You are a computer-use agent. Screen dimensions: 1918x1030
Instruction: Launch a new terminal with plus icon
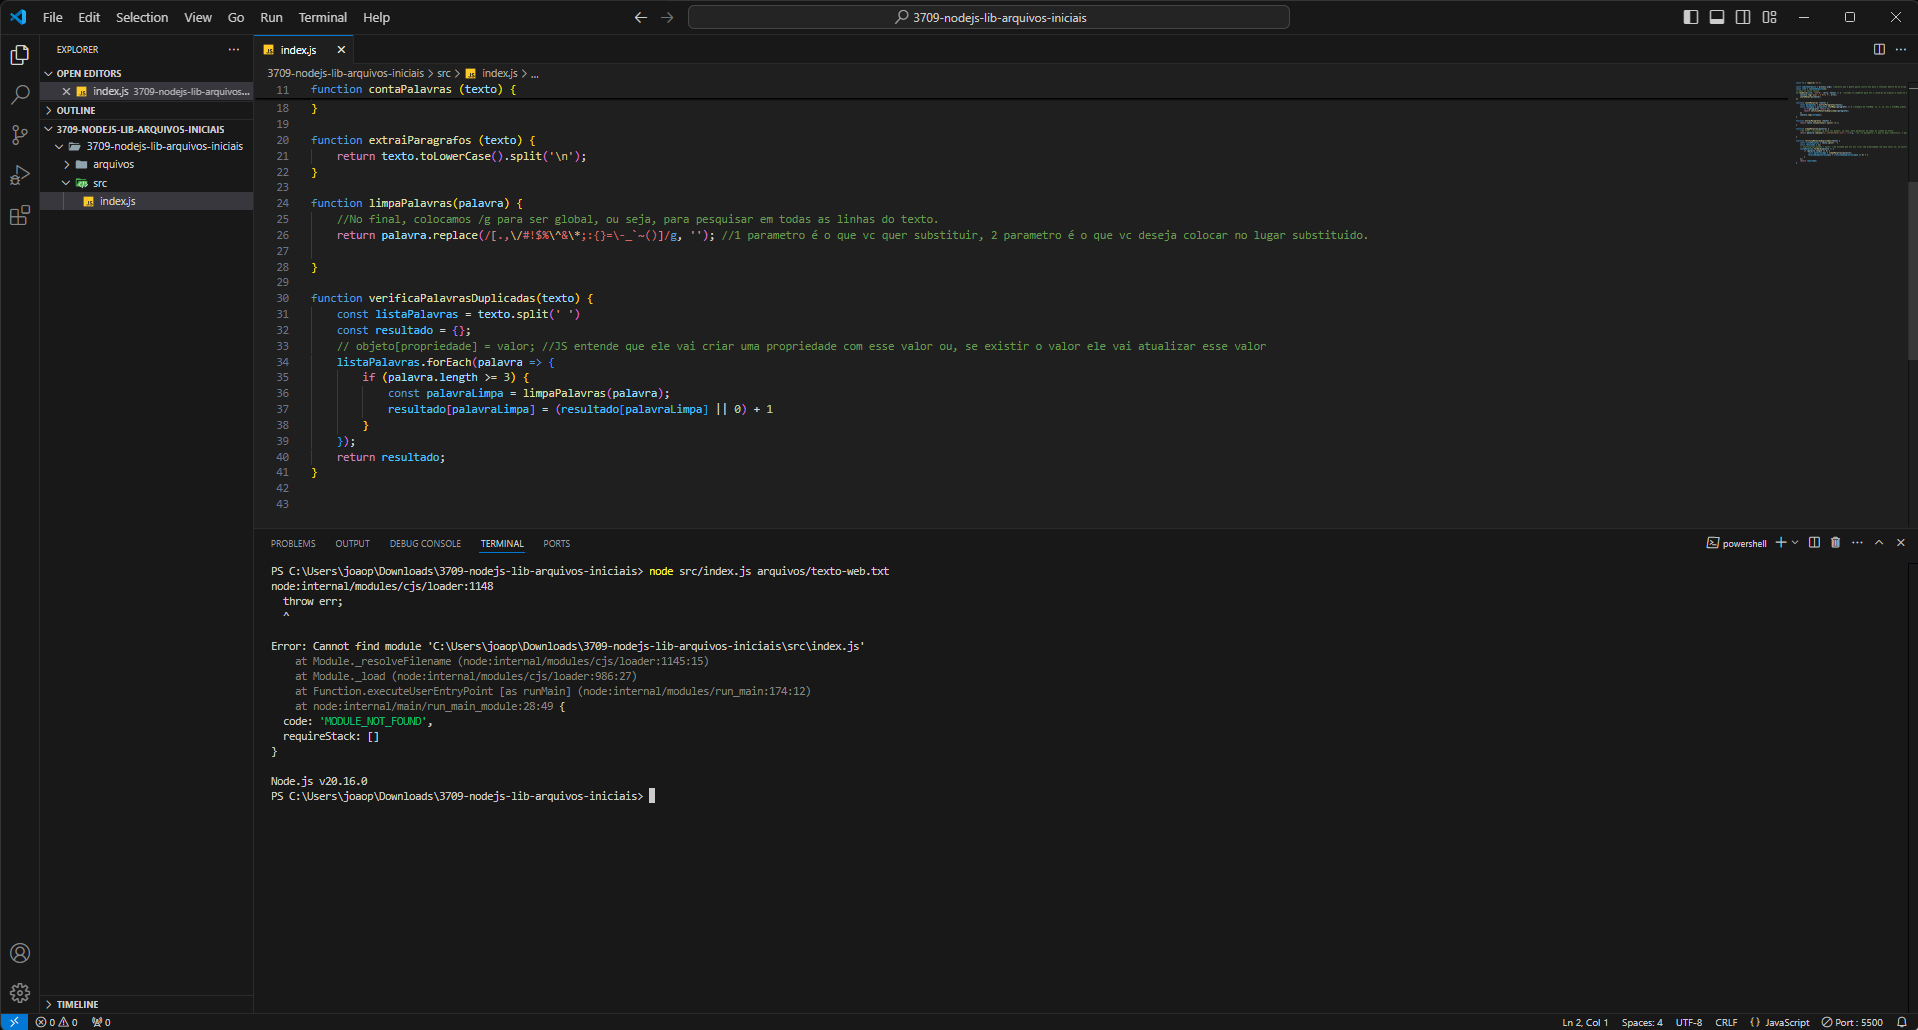[x=1780, y=543]
